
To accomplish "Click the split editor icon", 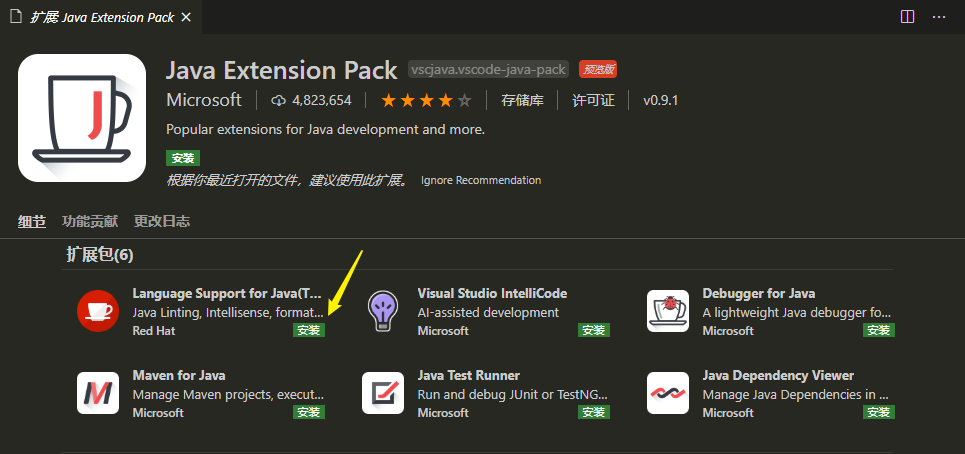I will click(907, 17).
